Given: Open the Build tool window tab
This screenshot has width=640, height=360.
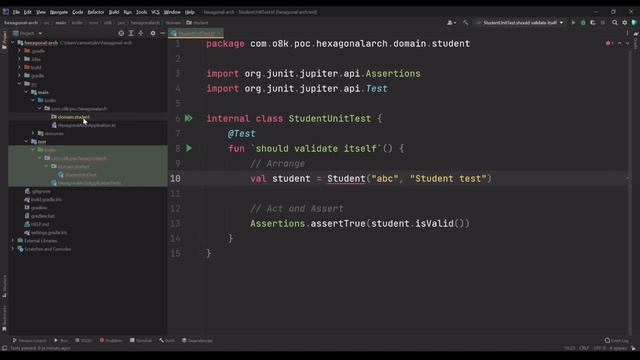Looking at the screenshot, I should [167, 340].
